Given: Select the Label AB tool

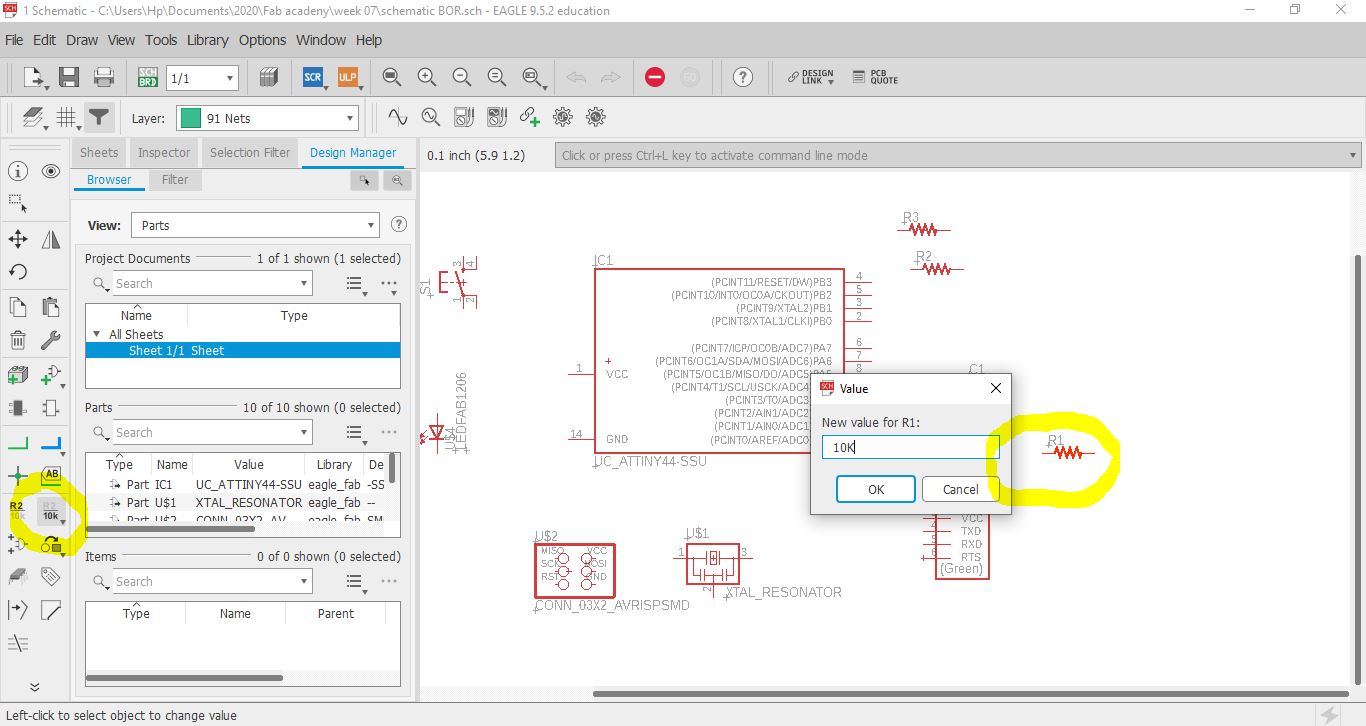Looking at the screenshot, I should coord(51,475).
